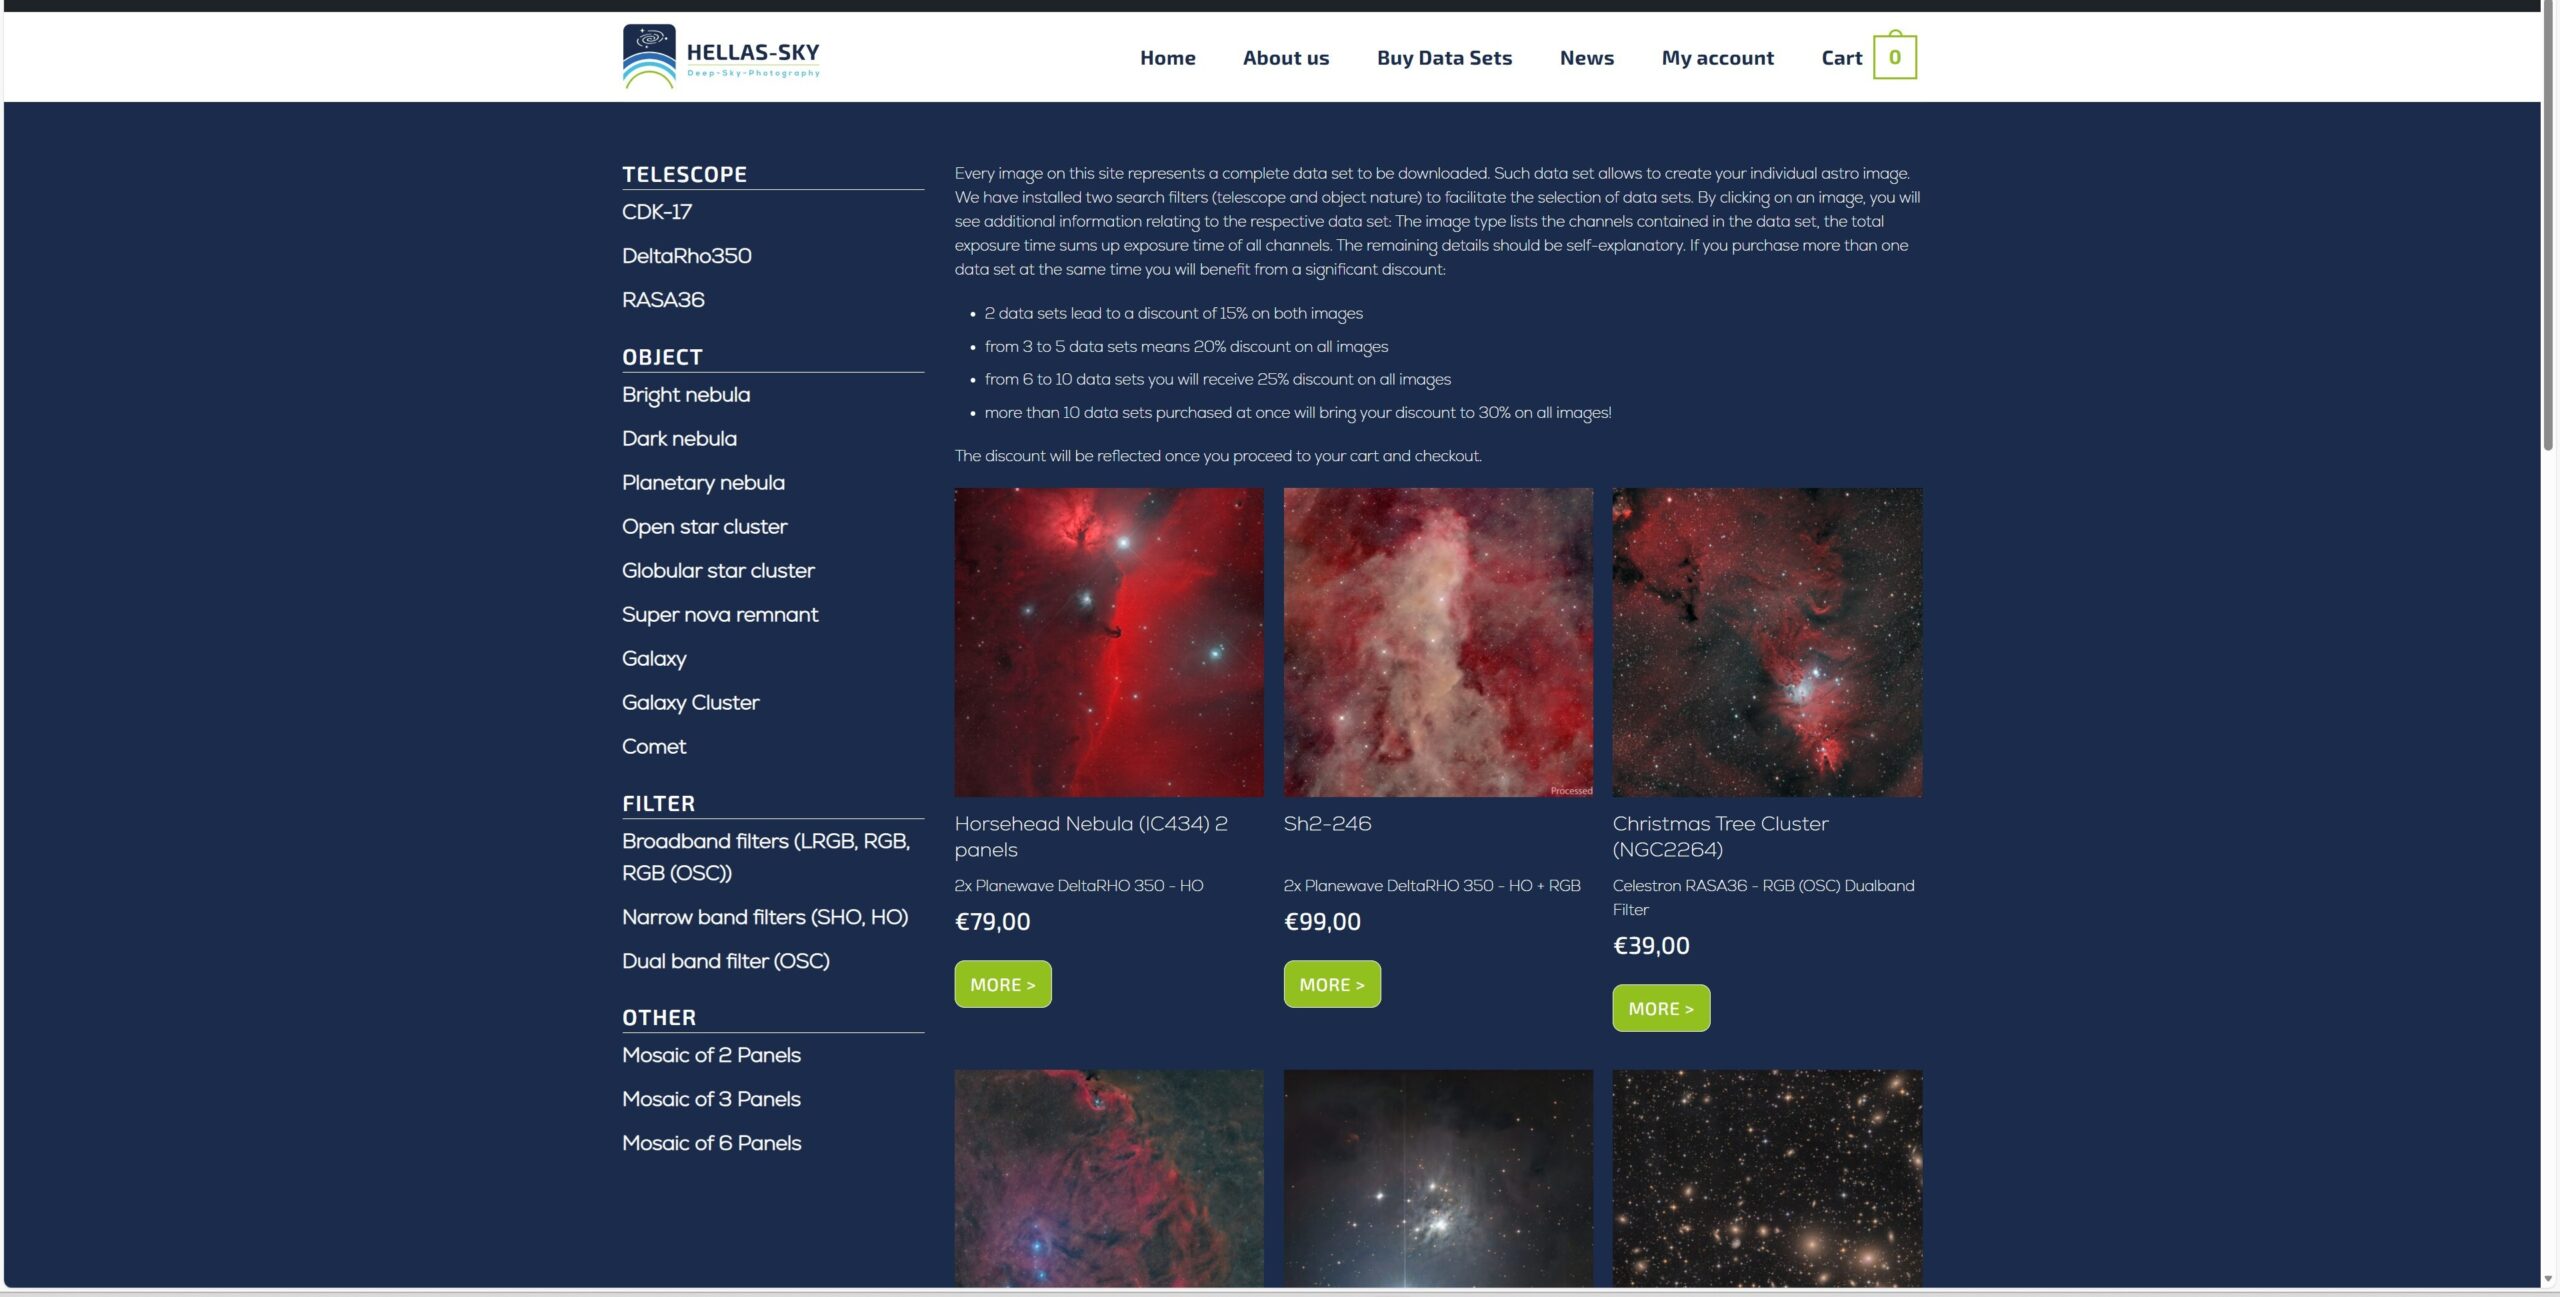Image resolution: width=2560 pixels, height=1297 pixels.
Task: Click the Sh2-246 product title
Action: (x=1327, y=824)
